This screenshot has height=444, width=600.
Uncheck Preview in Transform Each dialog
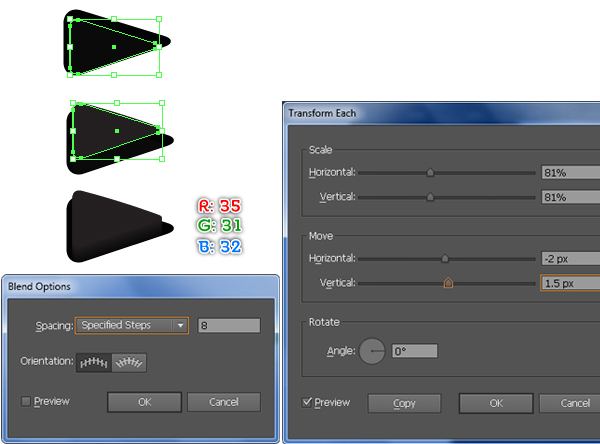(x=307, y=402)
